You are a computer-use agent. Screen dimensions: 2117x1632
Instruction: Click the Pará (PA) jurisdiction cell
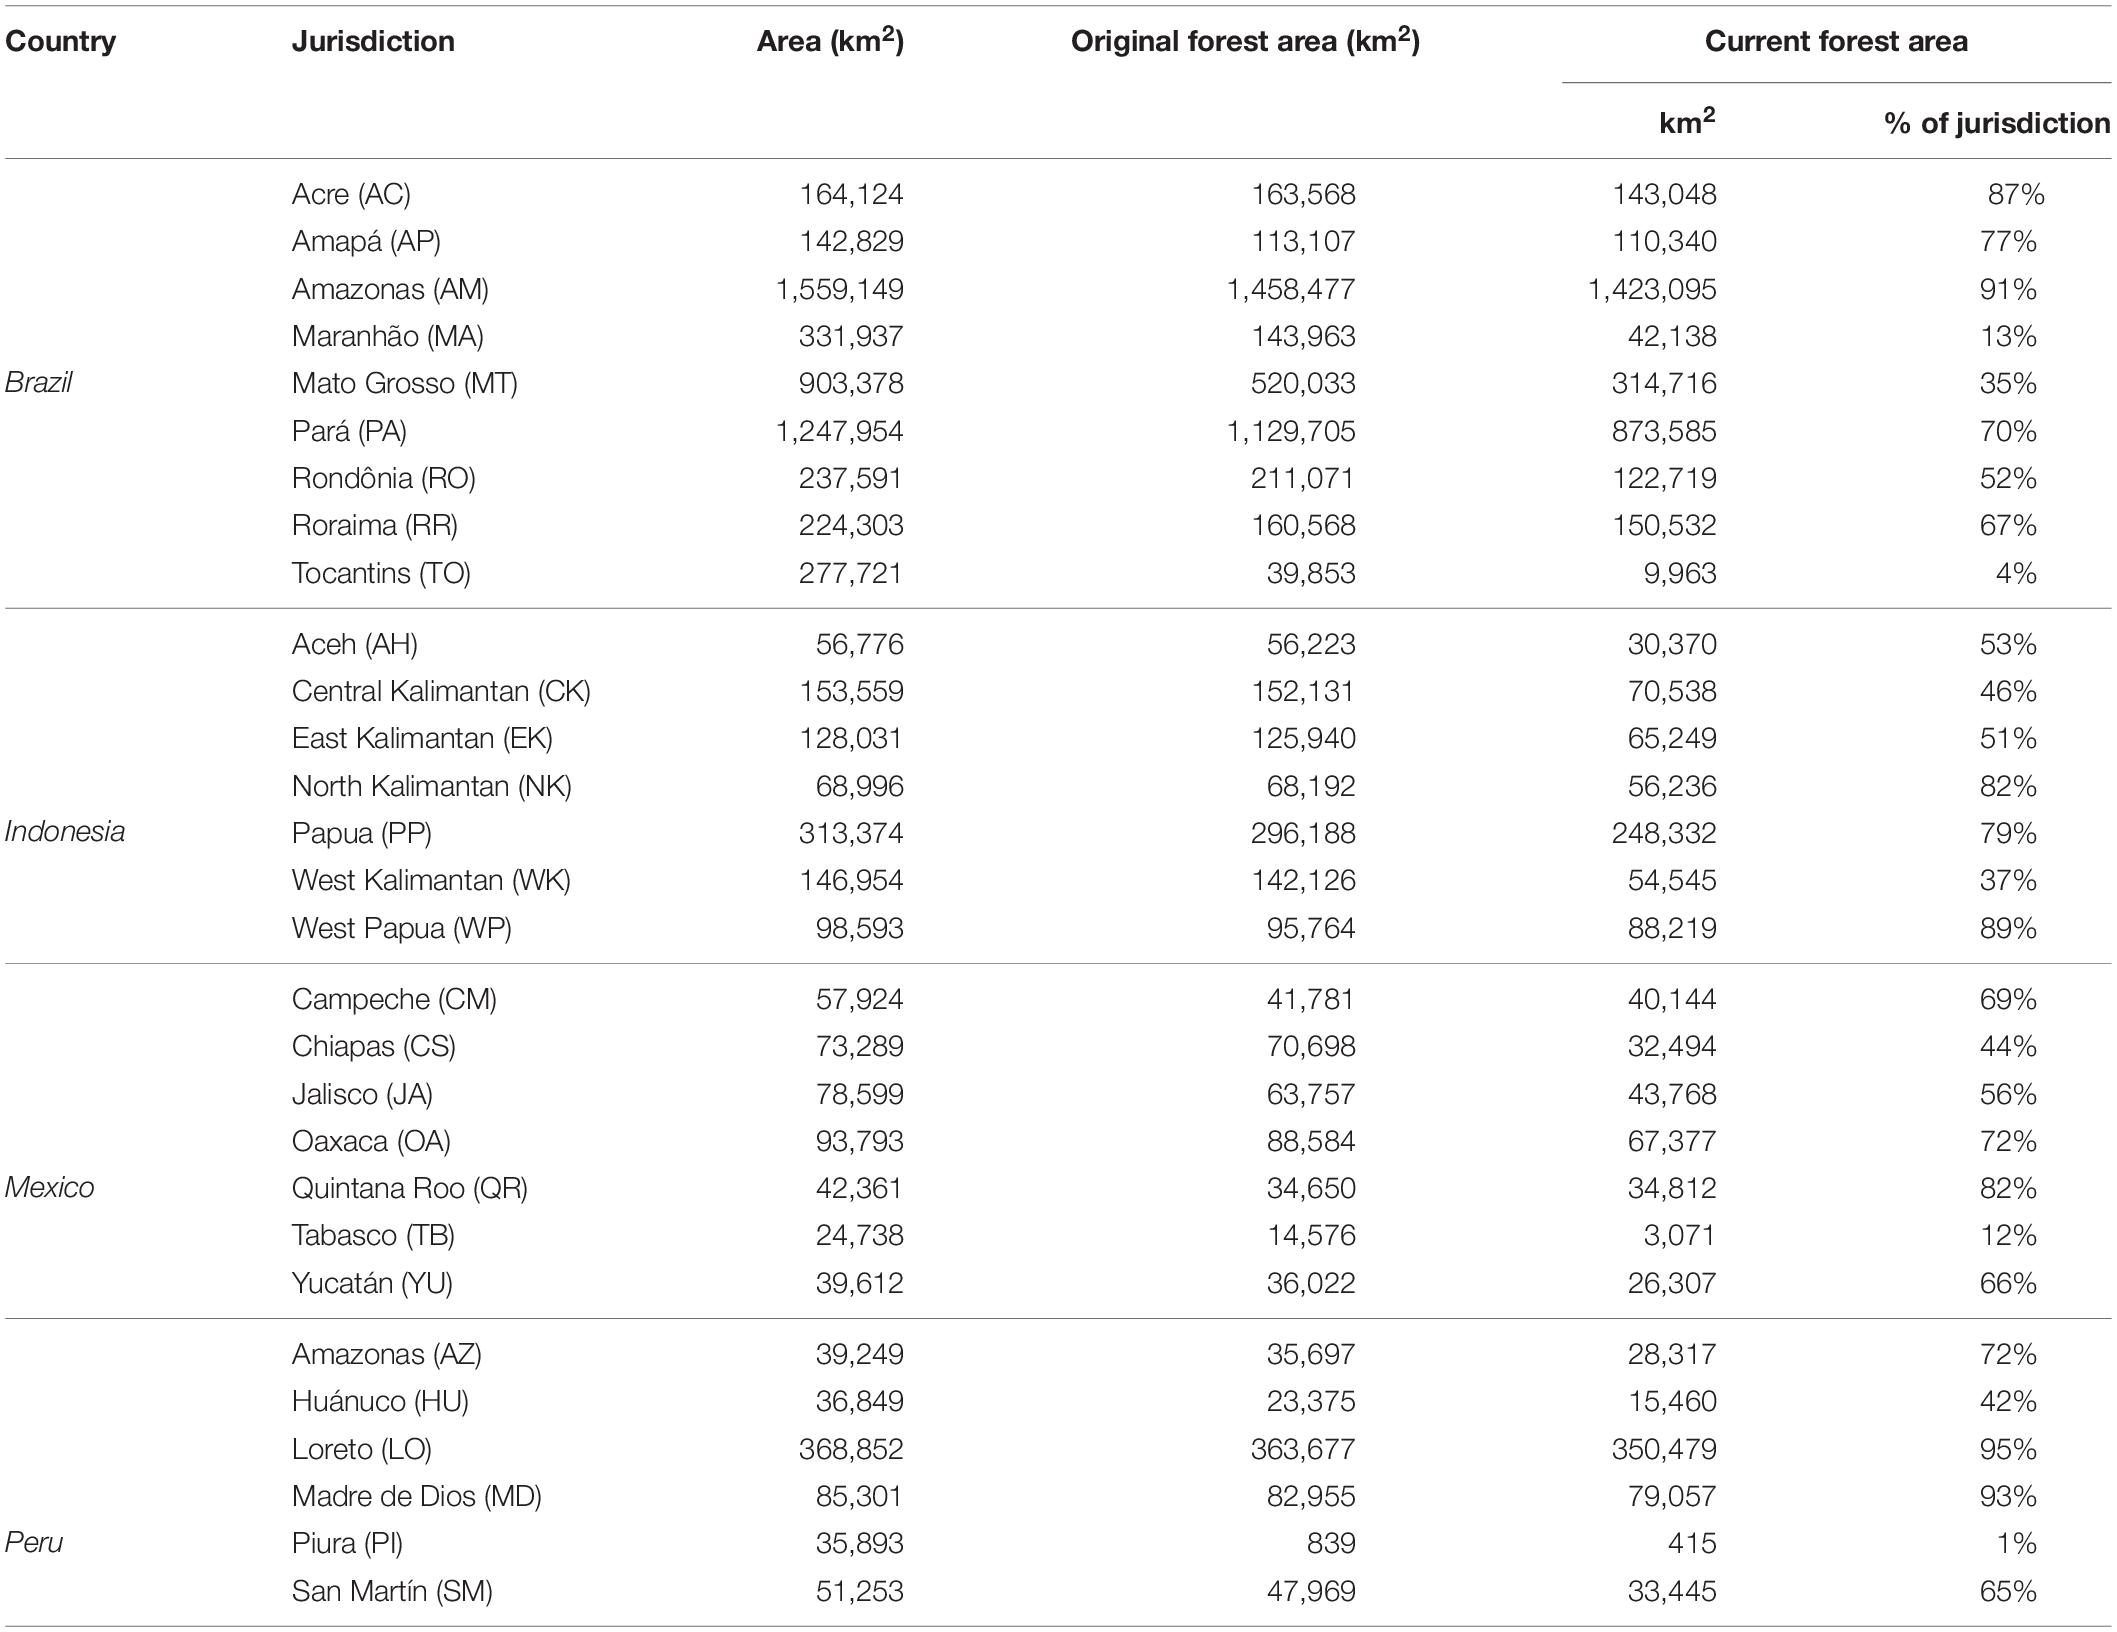[349, 431]
